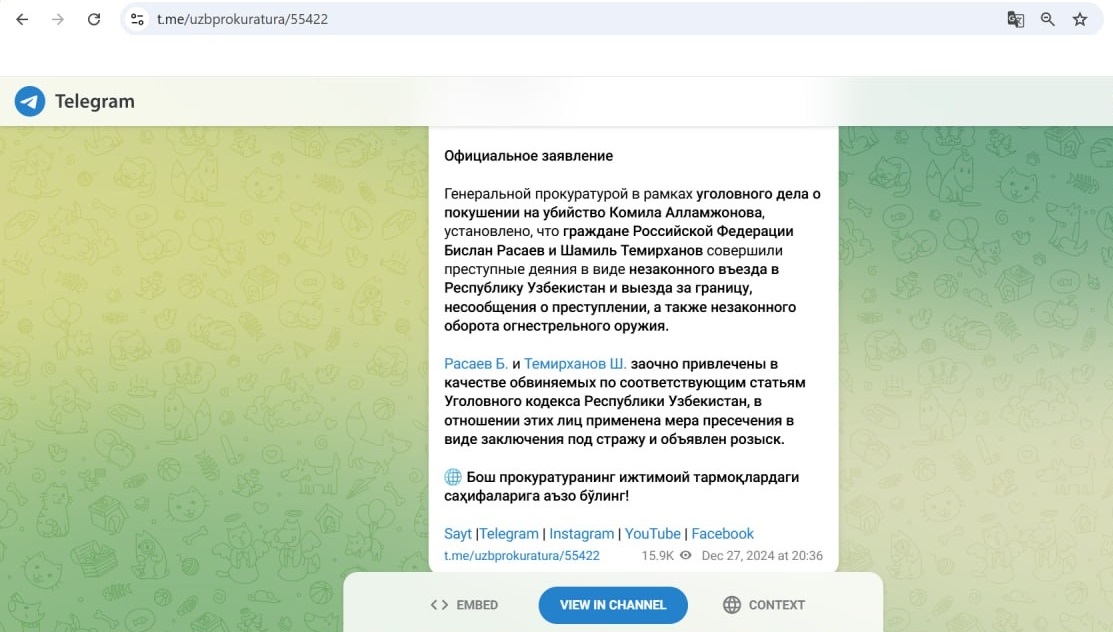The height and width of the screenshot is (632, 1113).
Task: Open the zoom magnifier icon
Action: point(1048,19)
